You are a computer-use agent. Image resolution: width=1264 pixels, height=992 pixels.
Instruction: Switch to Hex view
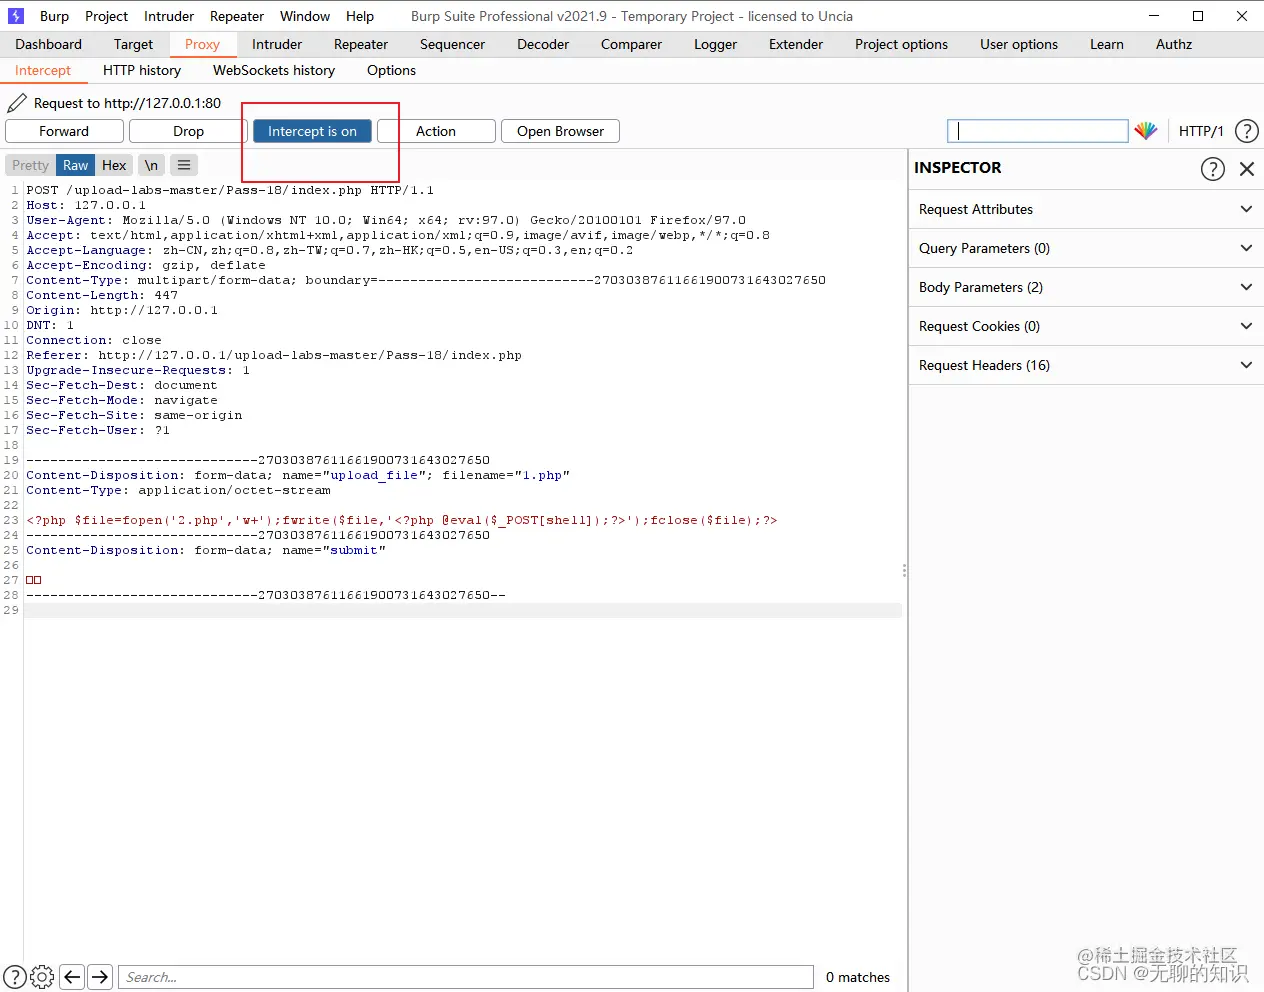pyautogui.click(x=114, y=165)
